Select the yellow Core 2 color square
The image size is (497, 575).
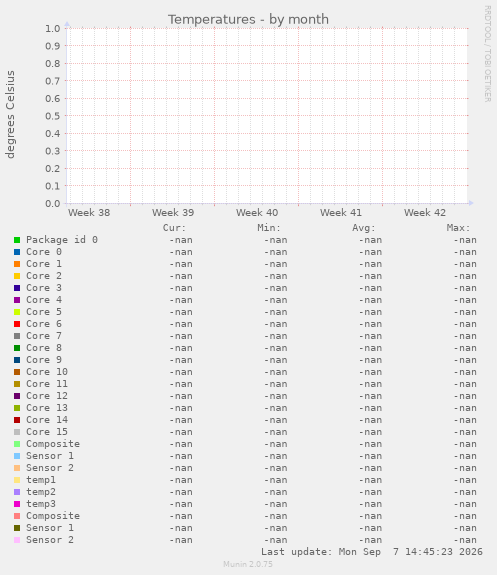point(17,276)
